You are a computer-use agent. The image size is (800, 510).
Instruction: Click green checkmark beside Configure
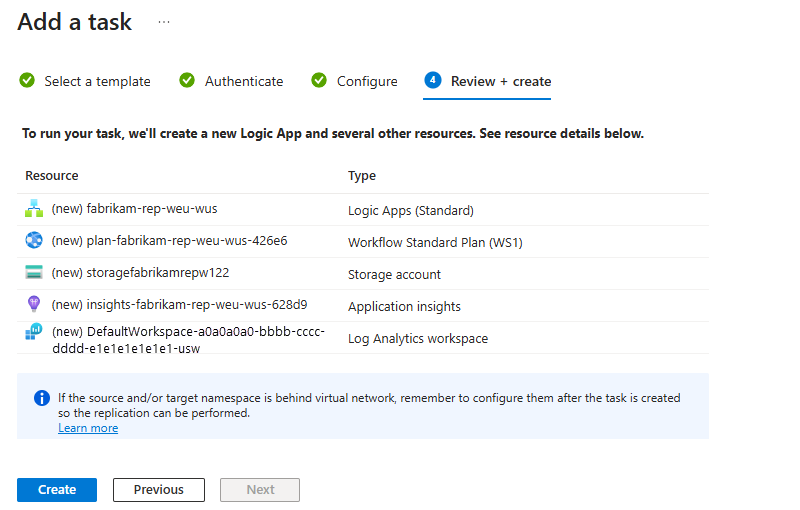(319, 81)
